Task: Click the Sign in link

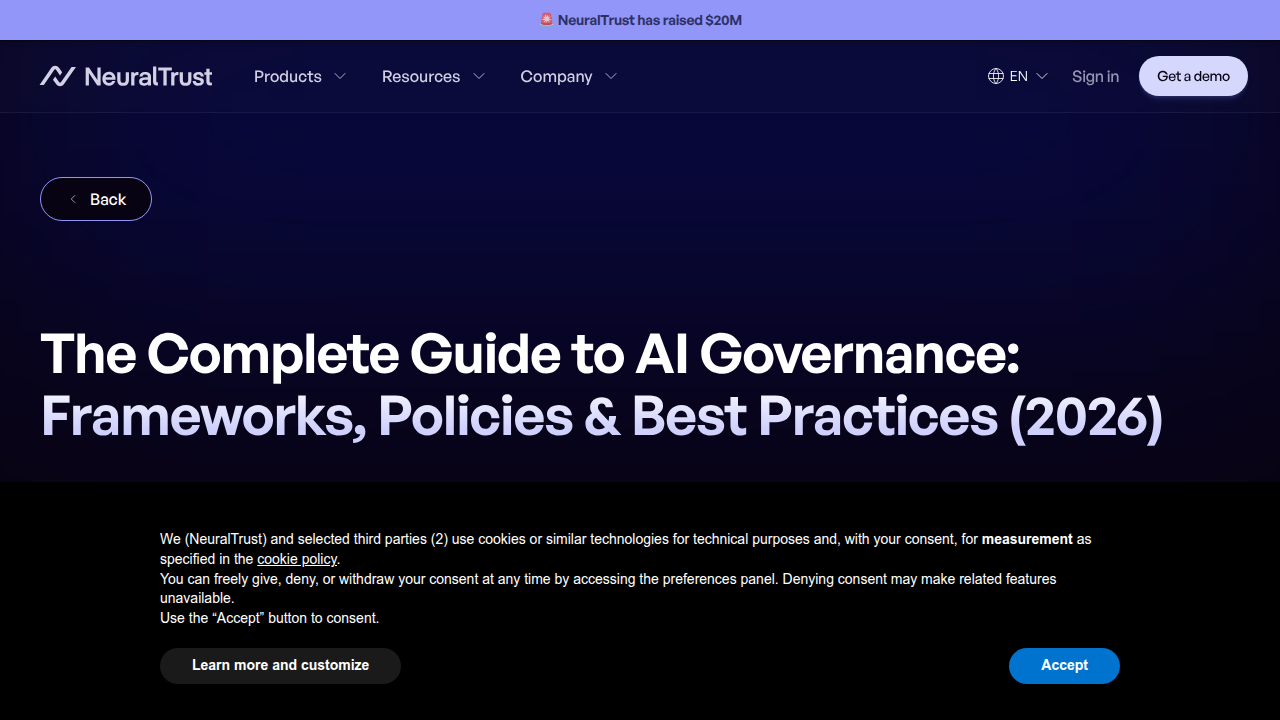Action: (1095, 76)
